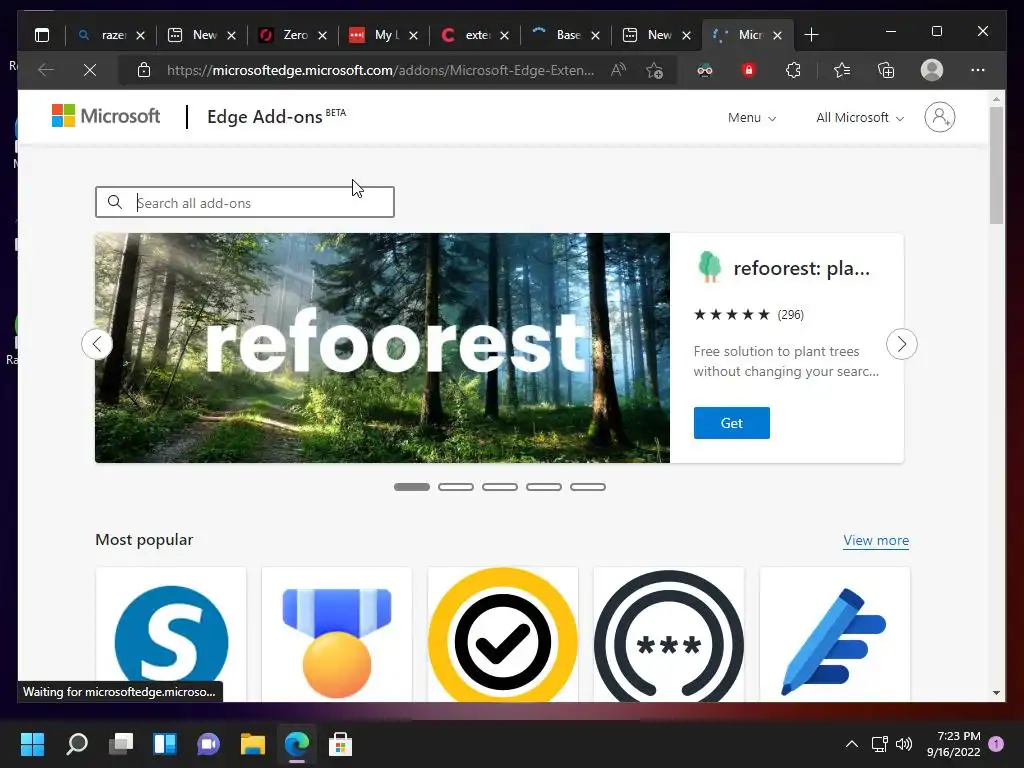This screenshot has width=1024, height=768.
Task: Select the second carousel indicator
Action: coord(456,487)
